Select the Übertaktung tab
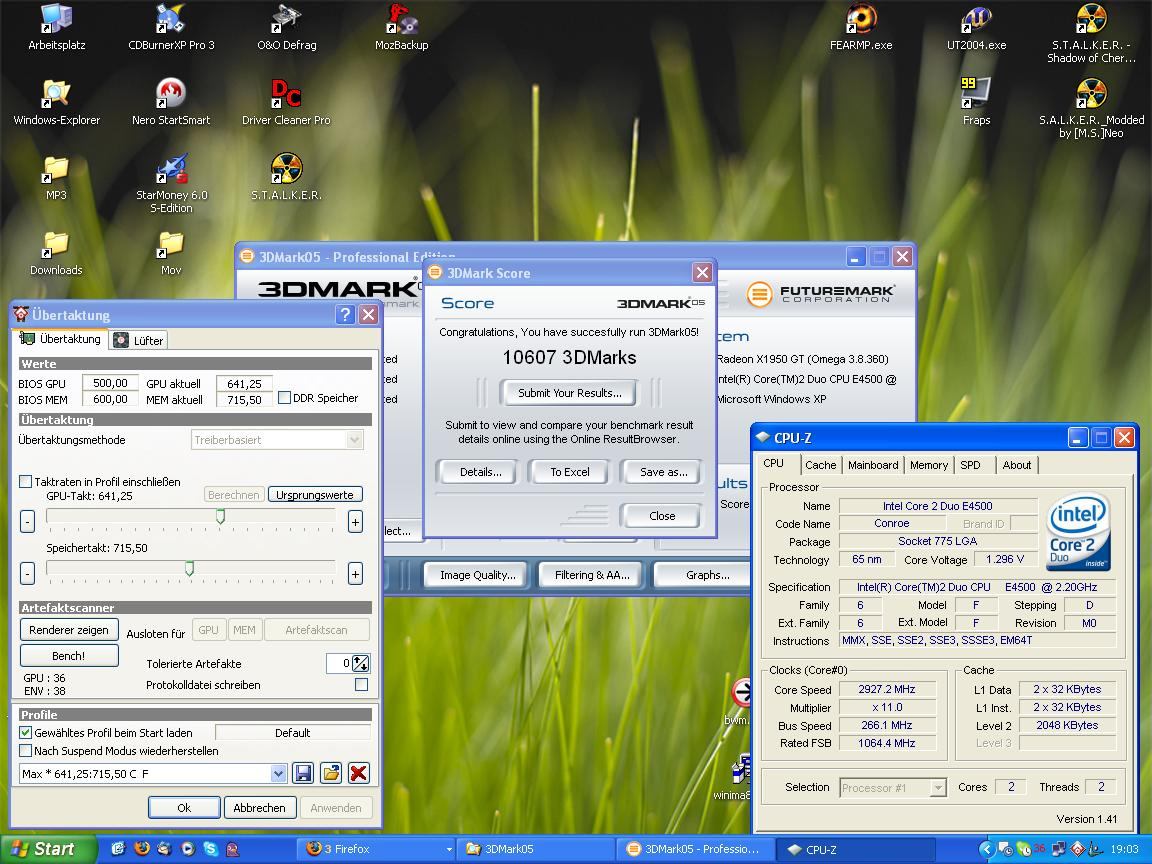1152x864 pixels. pyautogui.click(x=61, y=339)
